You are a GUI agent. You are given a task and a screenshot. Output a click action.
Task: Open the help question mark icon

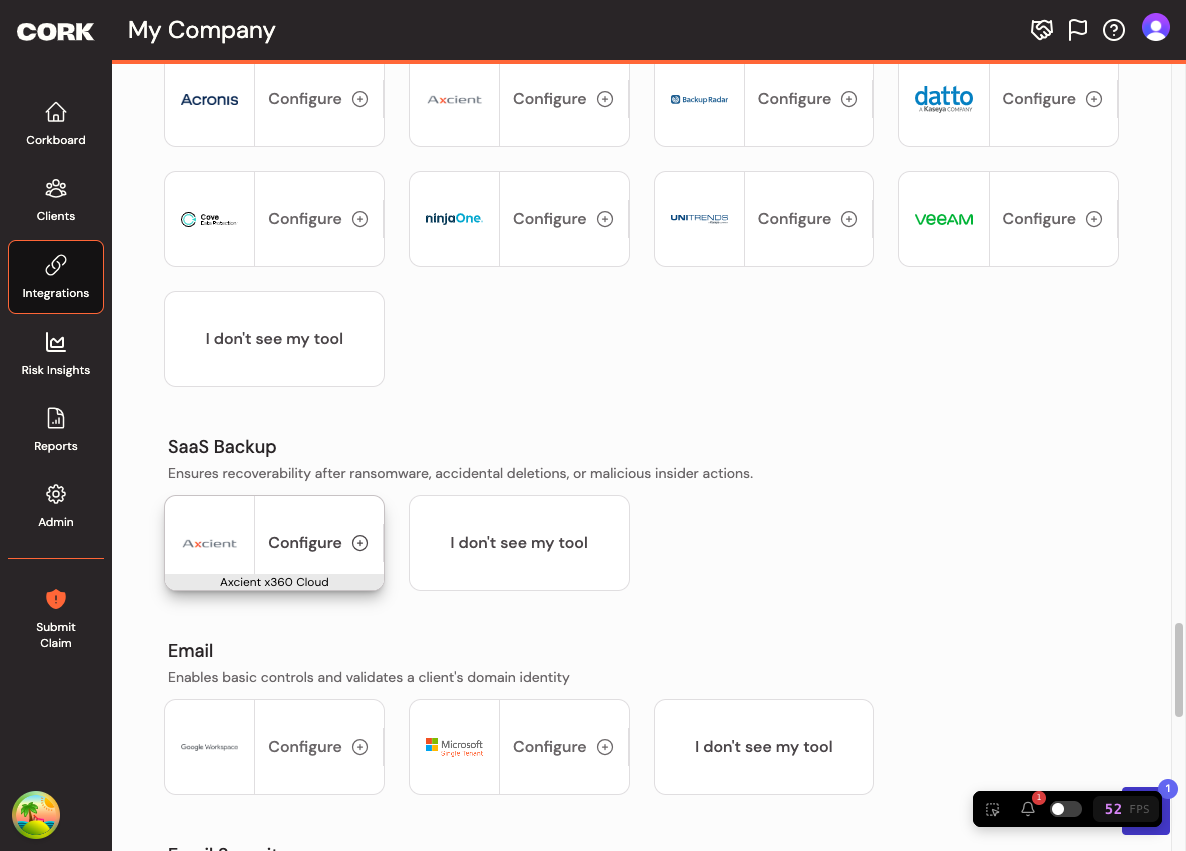tap(1114, 30)
